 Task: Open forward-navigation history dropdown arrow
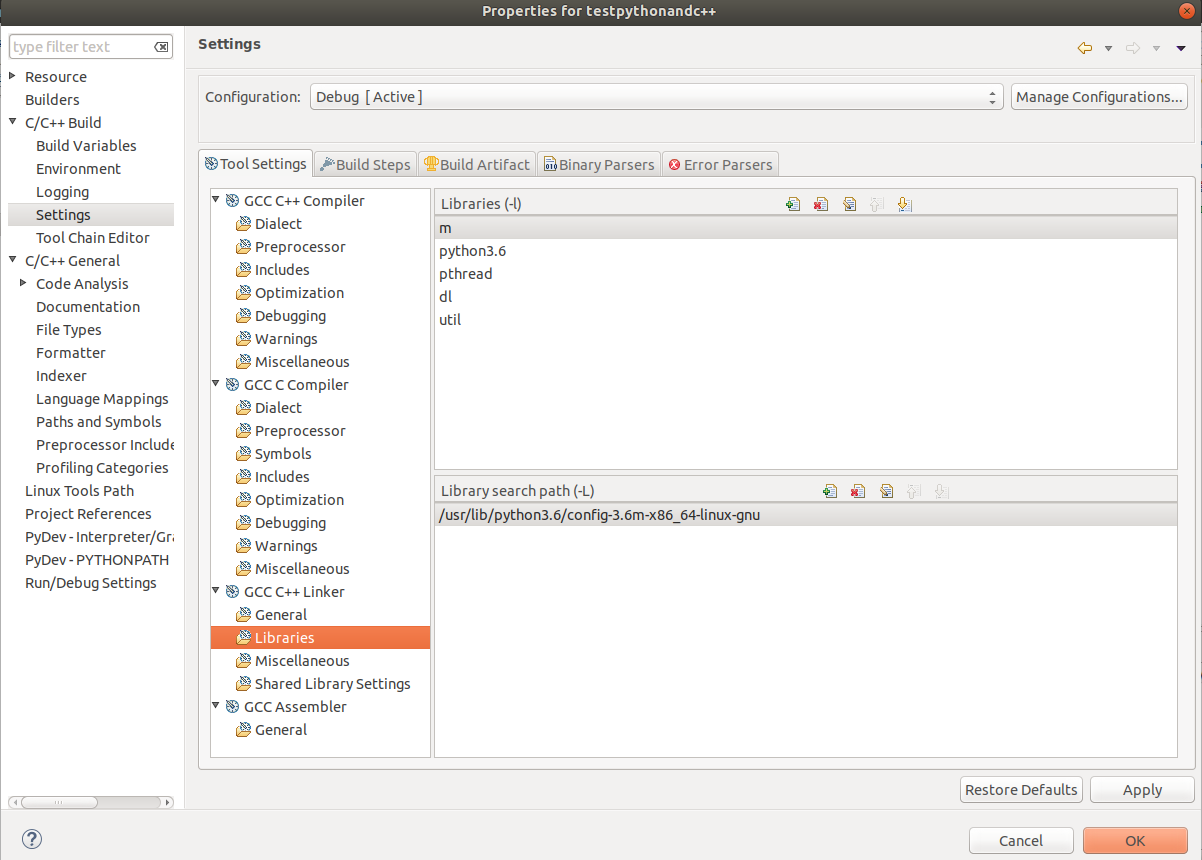coord(1156,48)
